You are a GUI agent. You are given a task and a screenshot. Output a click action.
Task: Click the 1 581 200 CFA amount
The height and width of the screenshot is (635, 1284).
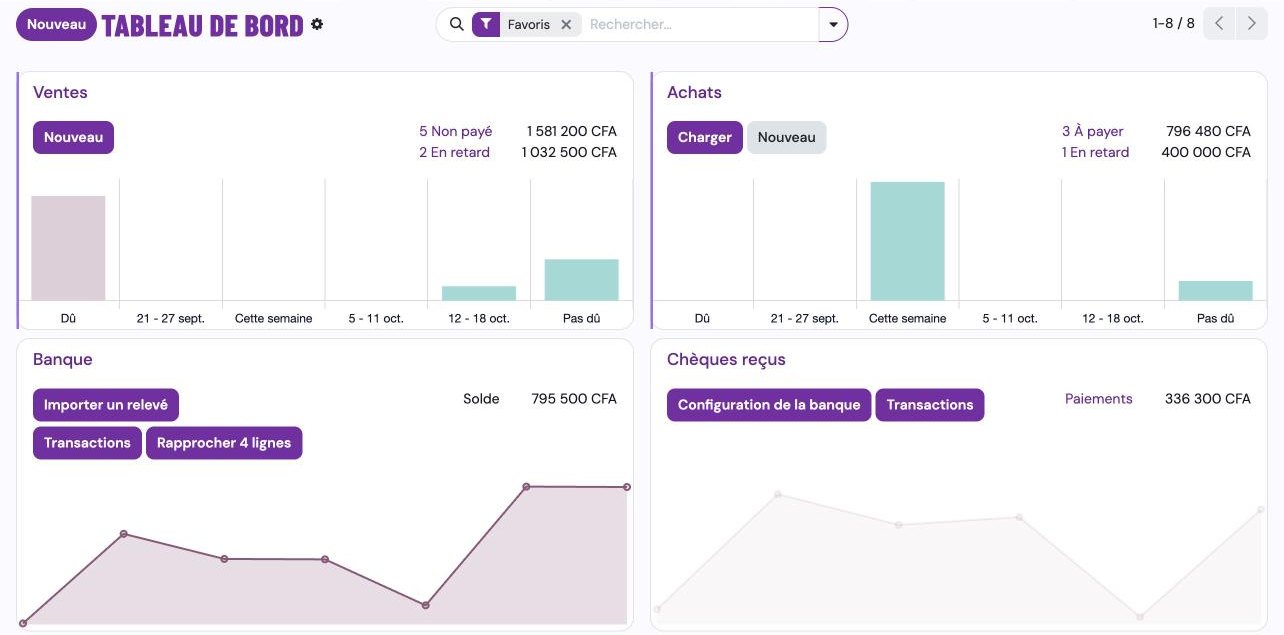[x=572, y=131]
